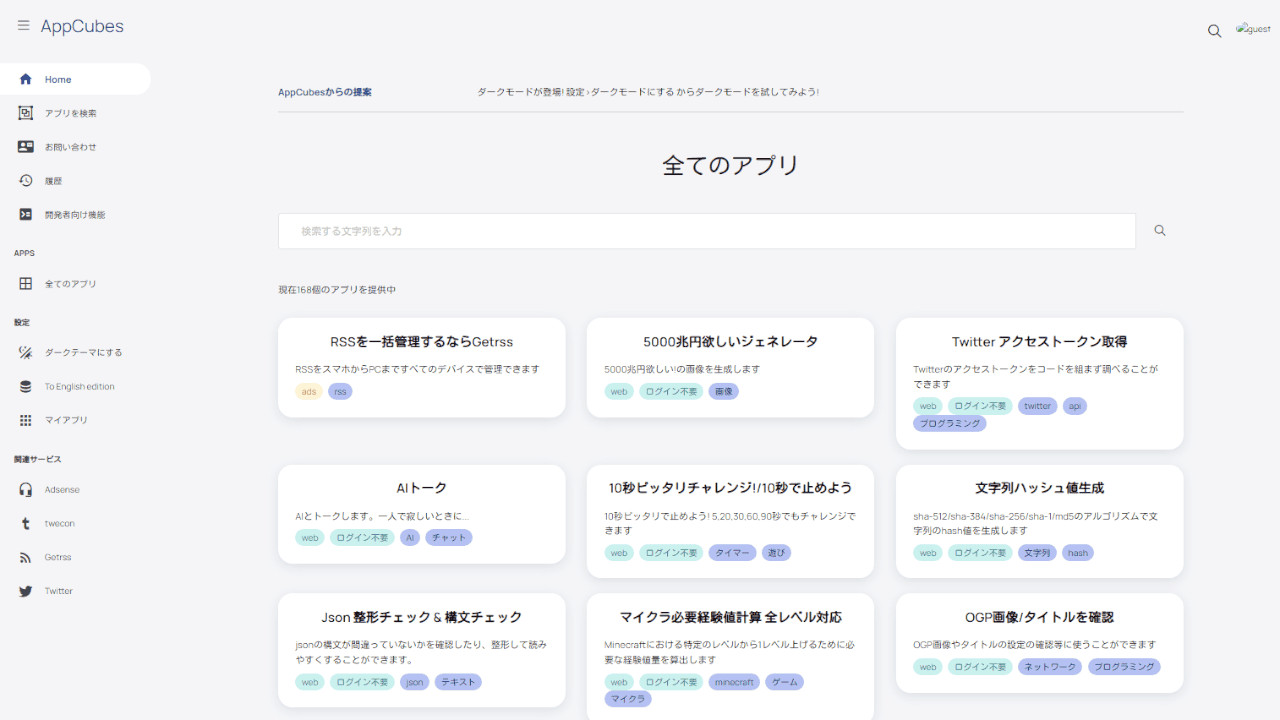Screen dimensions: 1280x720
Task: Click the To English edition database icon
Action: (x=26, y=386)
